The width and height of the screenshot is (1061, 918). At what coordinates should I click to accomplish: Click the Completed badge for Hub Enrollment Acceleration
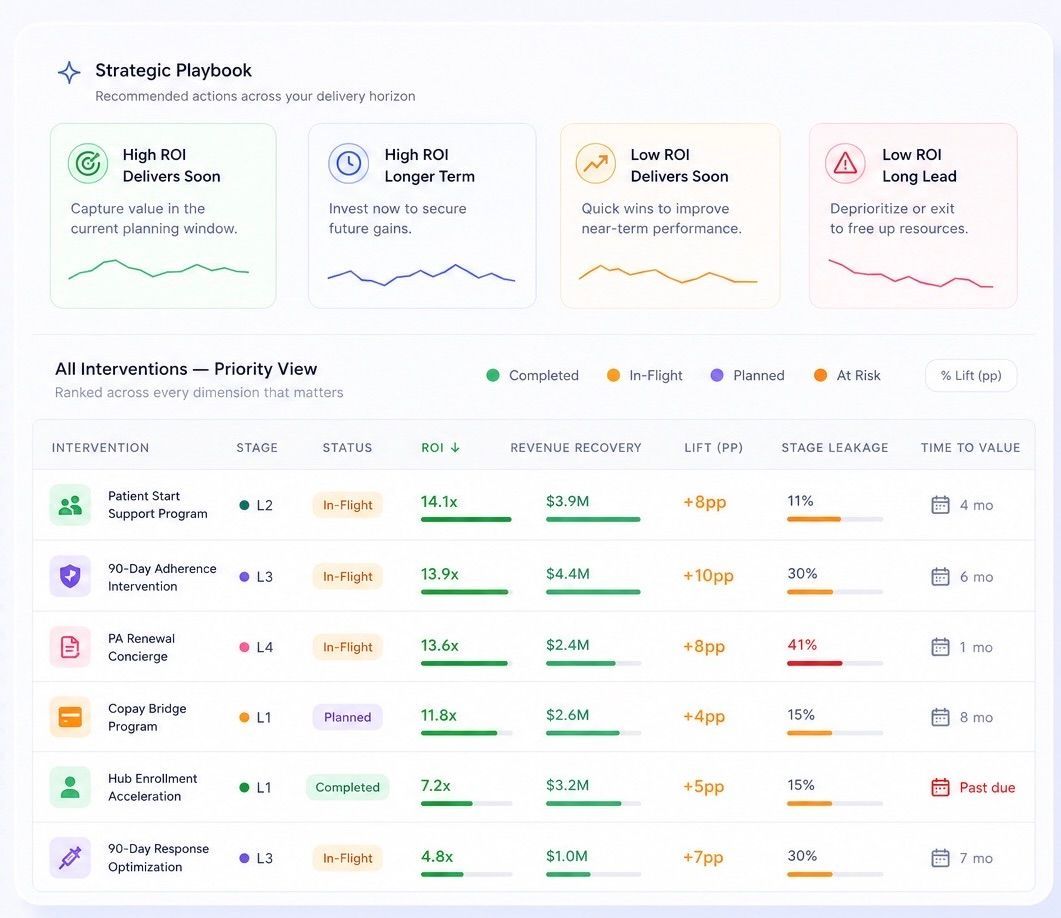(x=347, y=787)
